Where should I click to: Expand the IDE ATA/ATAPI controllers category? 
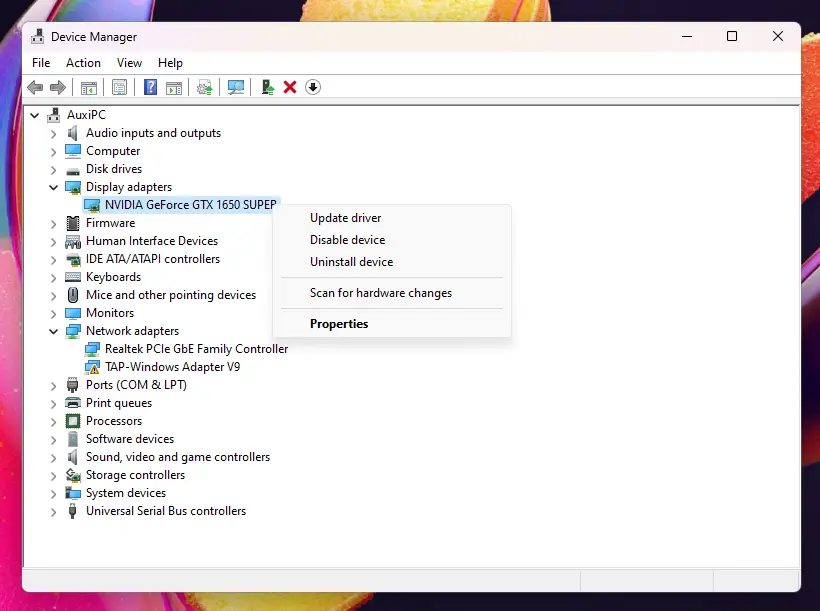tap(53, 259)
